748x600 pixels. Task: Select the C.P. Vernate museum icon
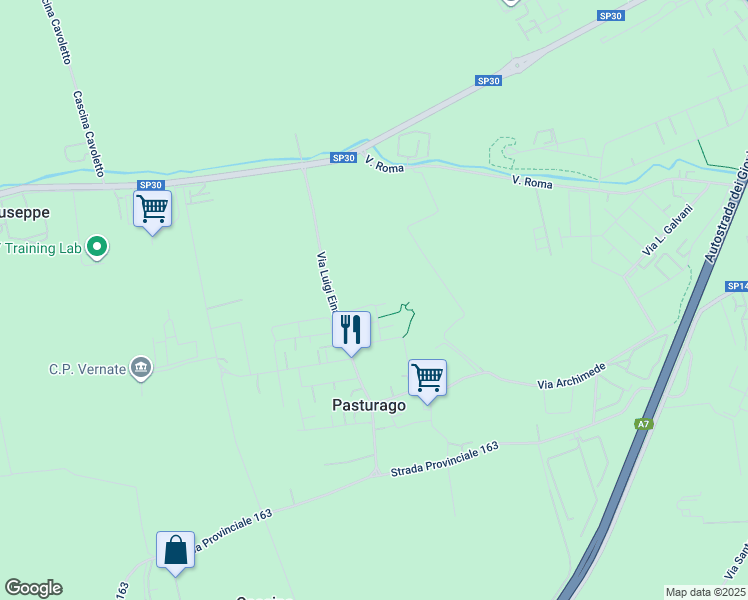[x=141, y=368]
